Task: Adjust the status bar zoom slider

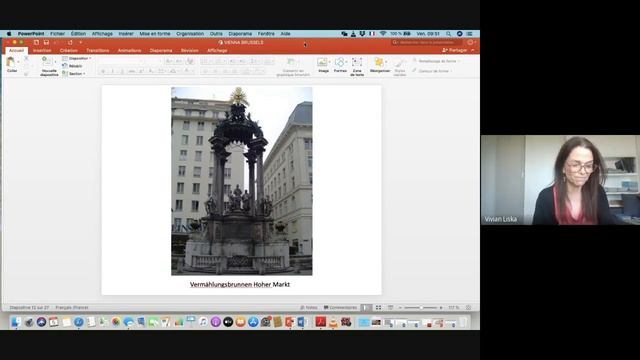Action: point(421,308)
